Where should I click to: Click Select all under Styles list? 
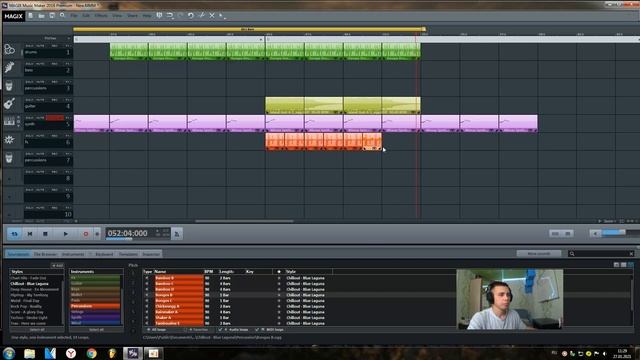pos(37,329)
